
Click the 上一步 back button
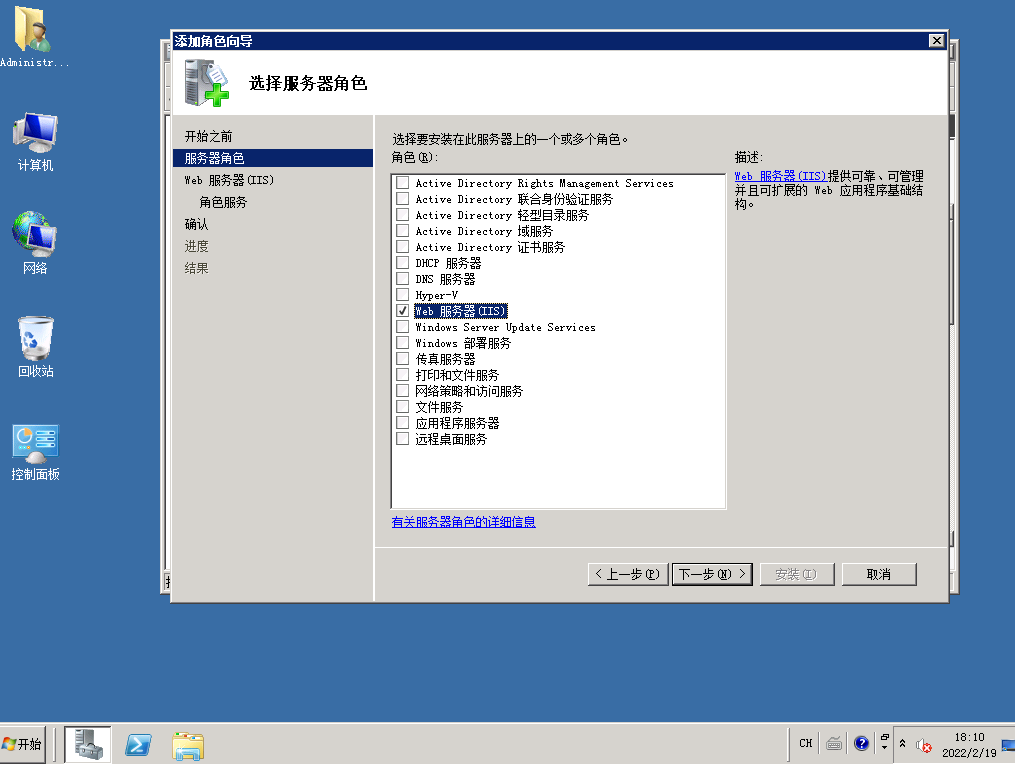click(x=628, y=574)
